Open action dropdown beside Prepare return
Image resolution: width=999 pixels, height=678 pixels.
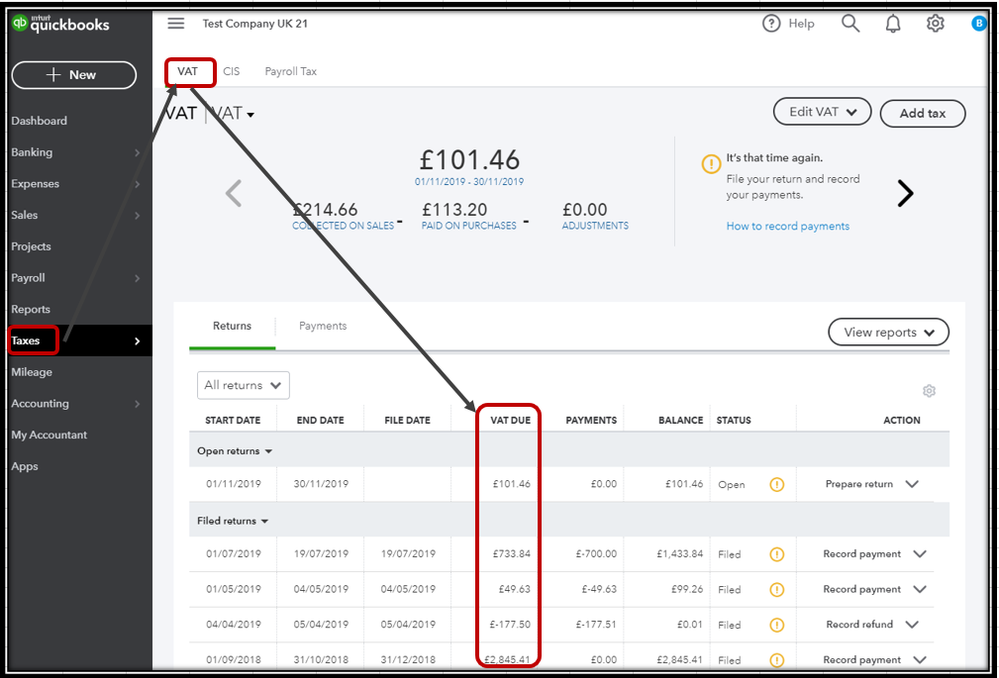(x=912, y=484)
